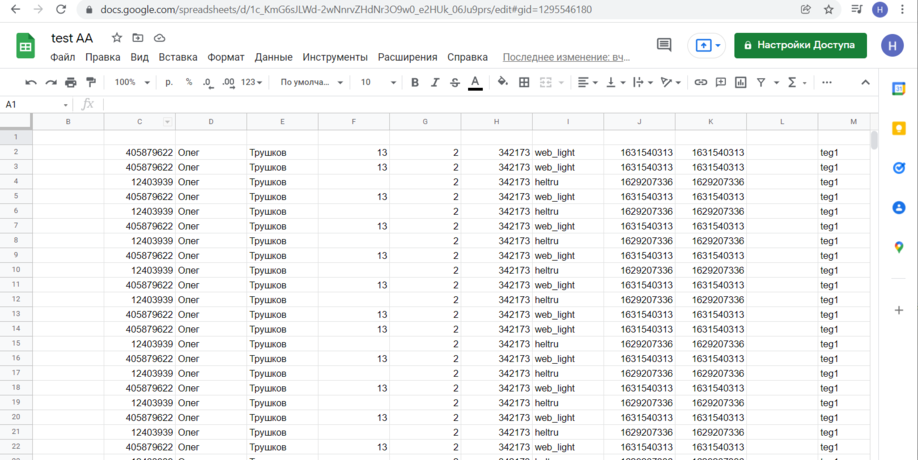Open the Данные menu
Screen dimensions: 918x460
273,57
